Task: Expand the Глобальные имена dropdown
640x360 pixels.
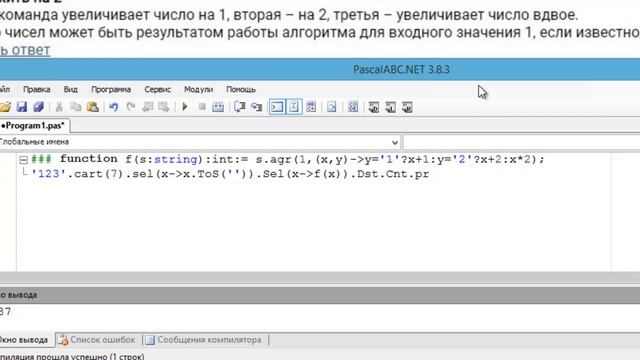Action: click(x=395, y=142)
